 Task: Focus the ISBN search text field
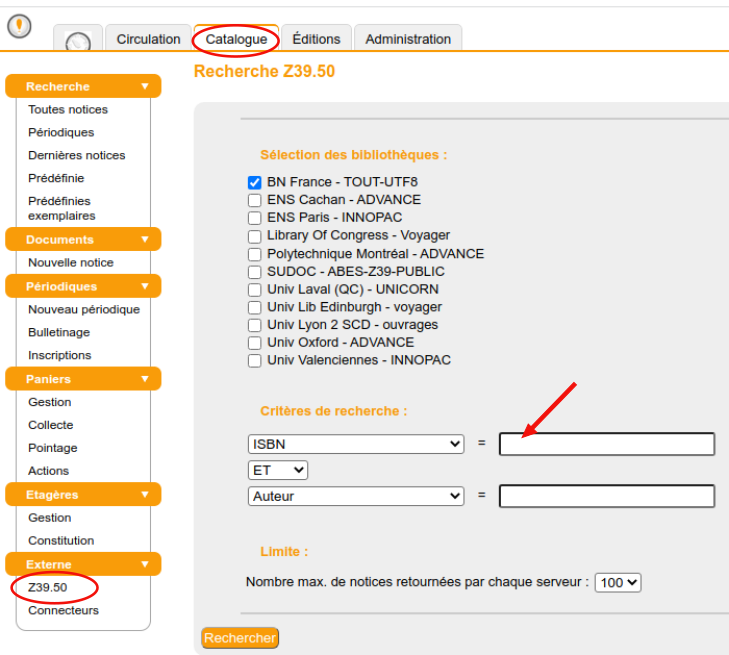[x=606, y=444]
